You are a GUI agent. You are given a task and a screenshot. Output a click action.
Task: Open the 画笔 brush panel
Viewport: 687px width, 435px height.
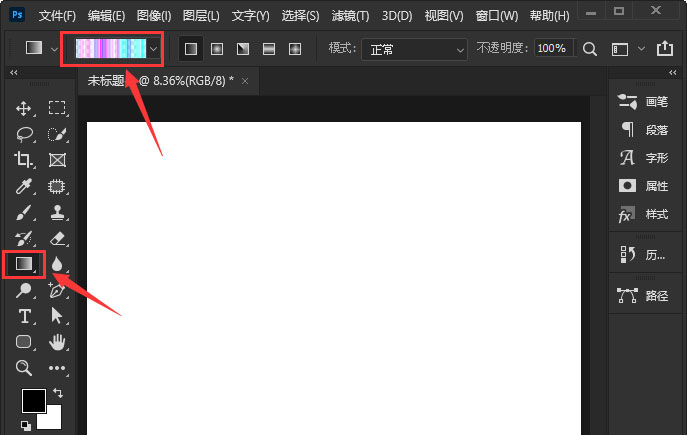[x=643, y=102]
